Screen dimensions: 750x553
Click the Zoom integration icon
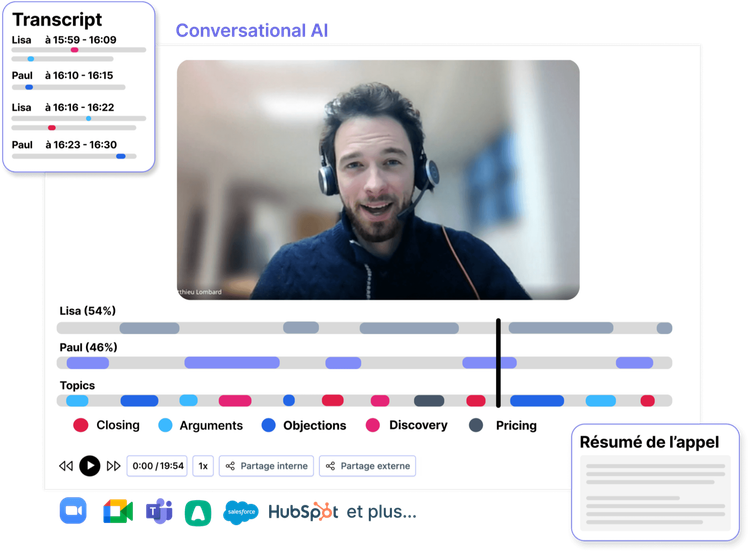point(73,511)
